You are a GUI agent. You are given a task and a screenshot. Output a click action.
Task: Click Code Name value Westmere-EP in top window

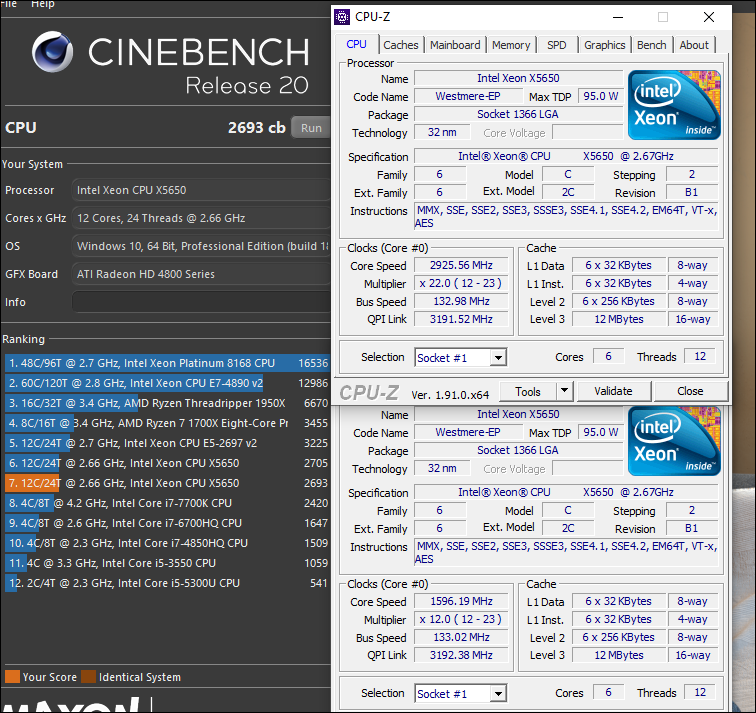click(x=467, y=96)
